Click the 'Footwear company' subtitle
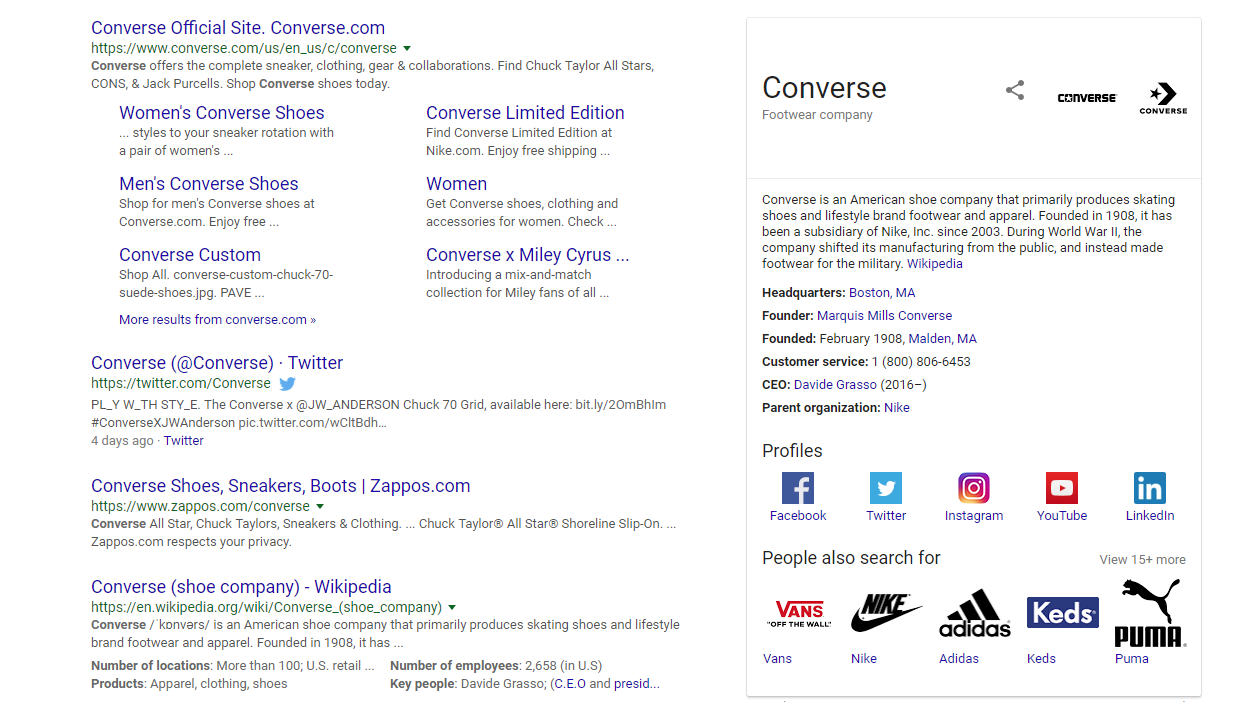 817,115
